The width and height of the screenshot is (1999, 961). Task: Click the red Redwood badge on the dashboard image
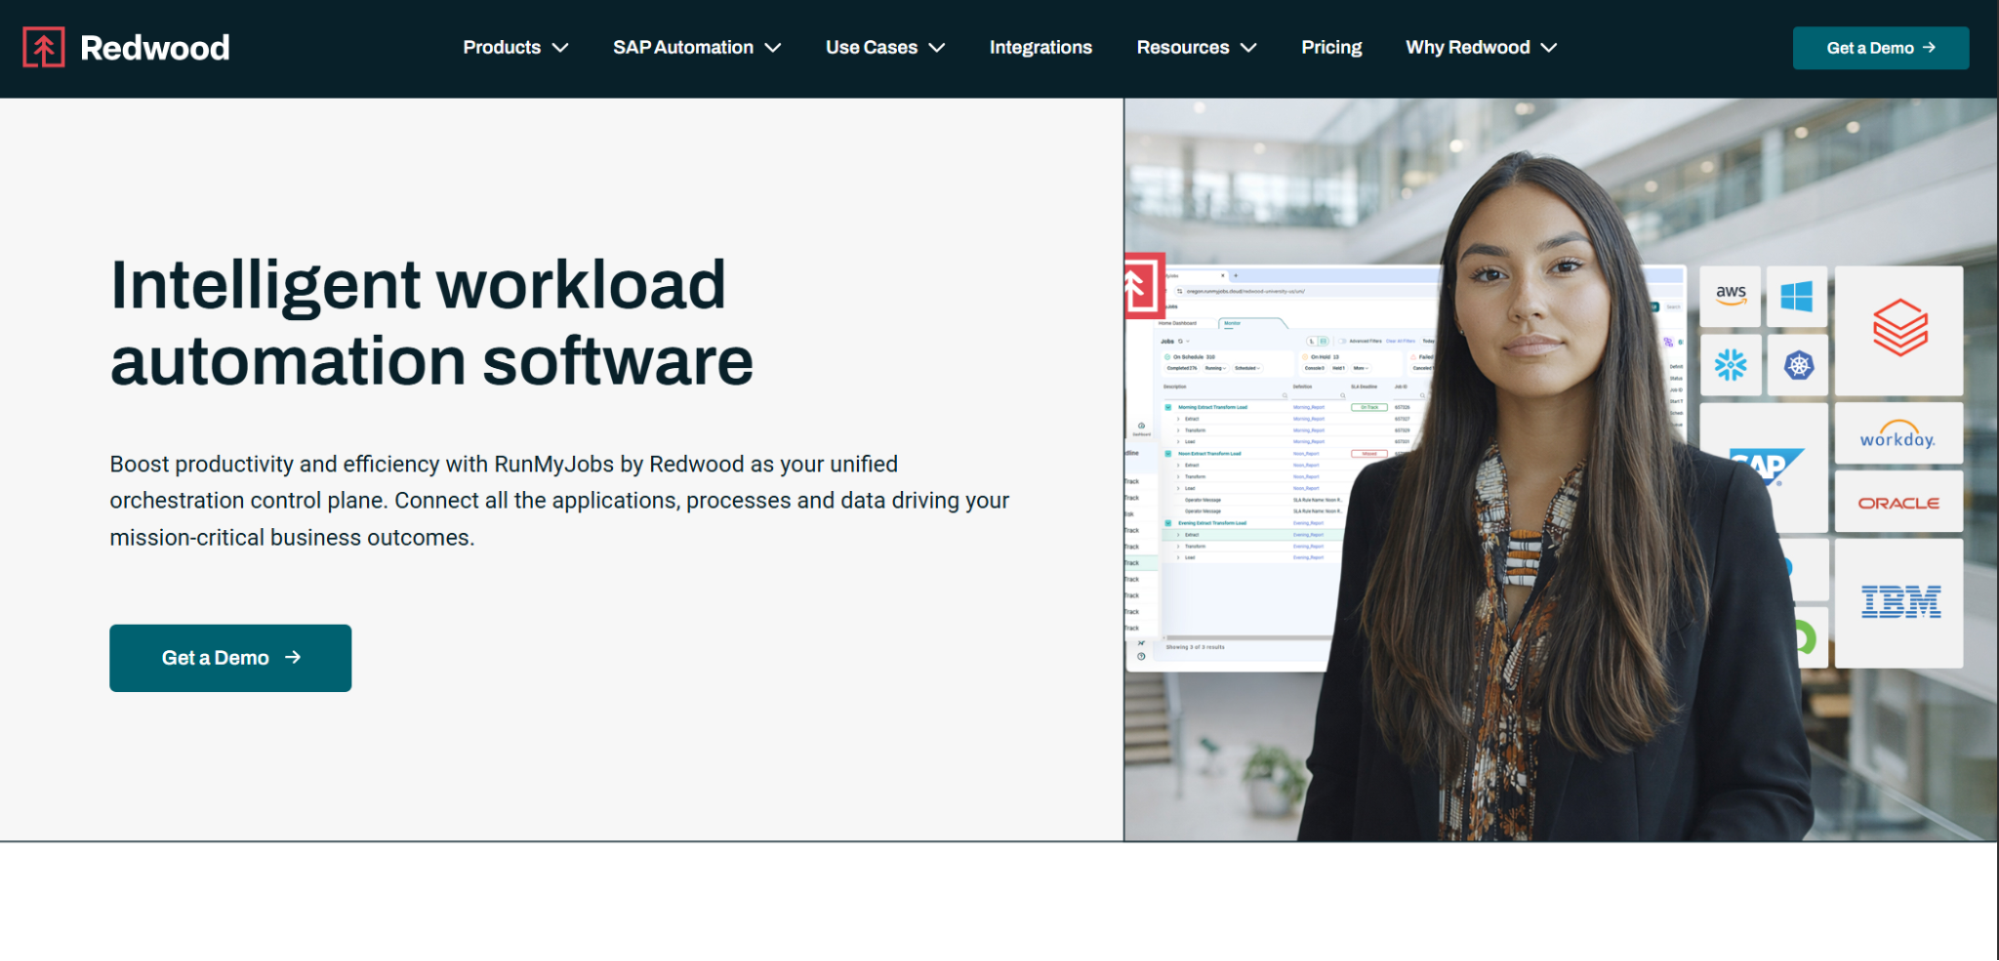1144,286
